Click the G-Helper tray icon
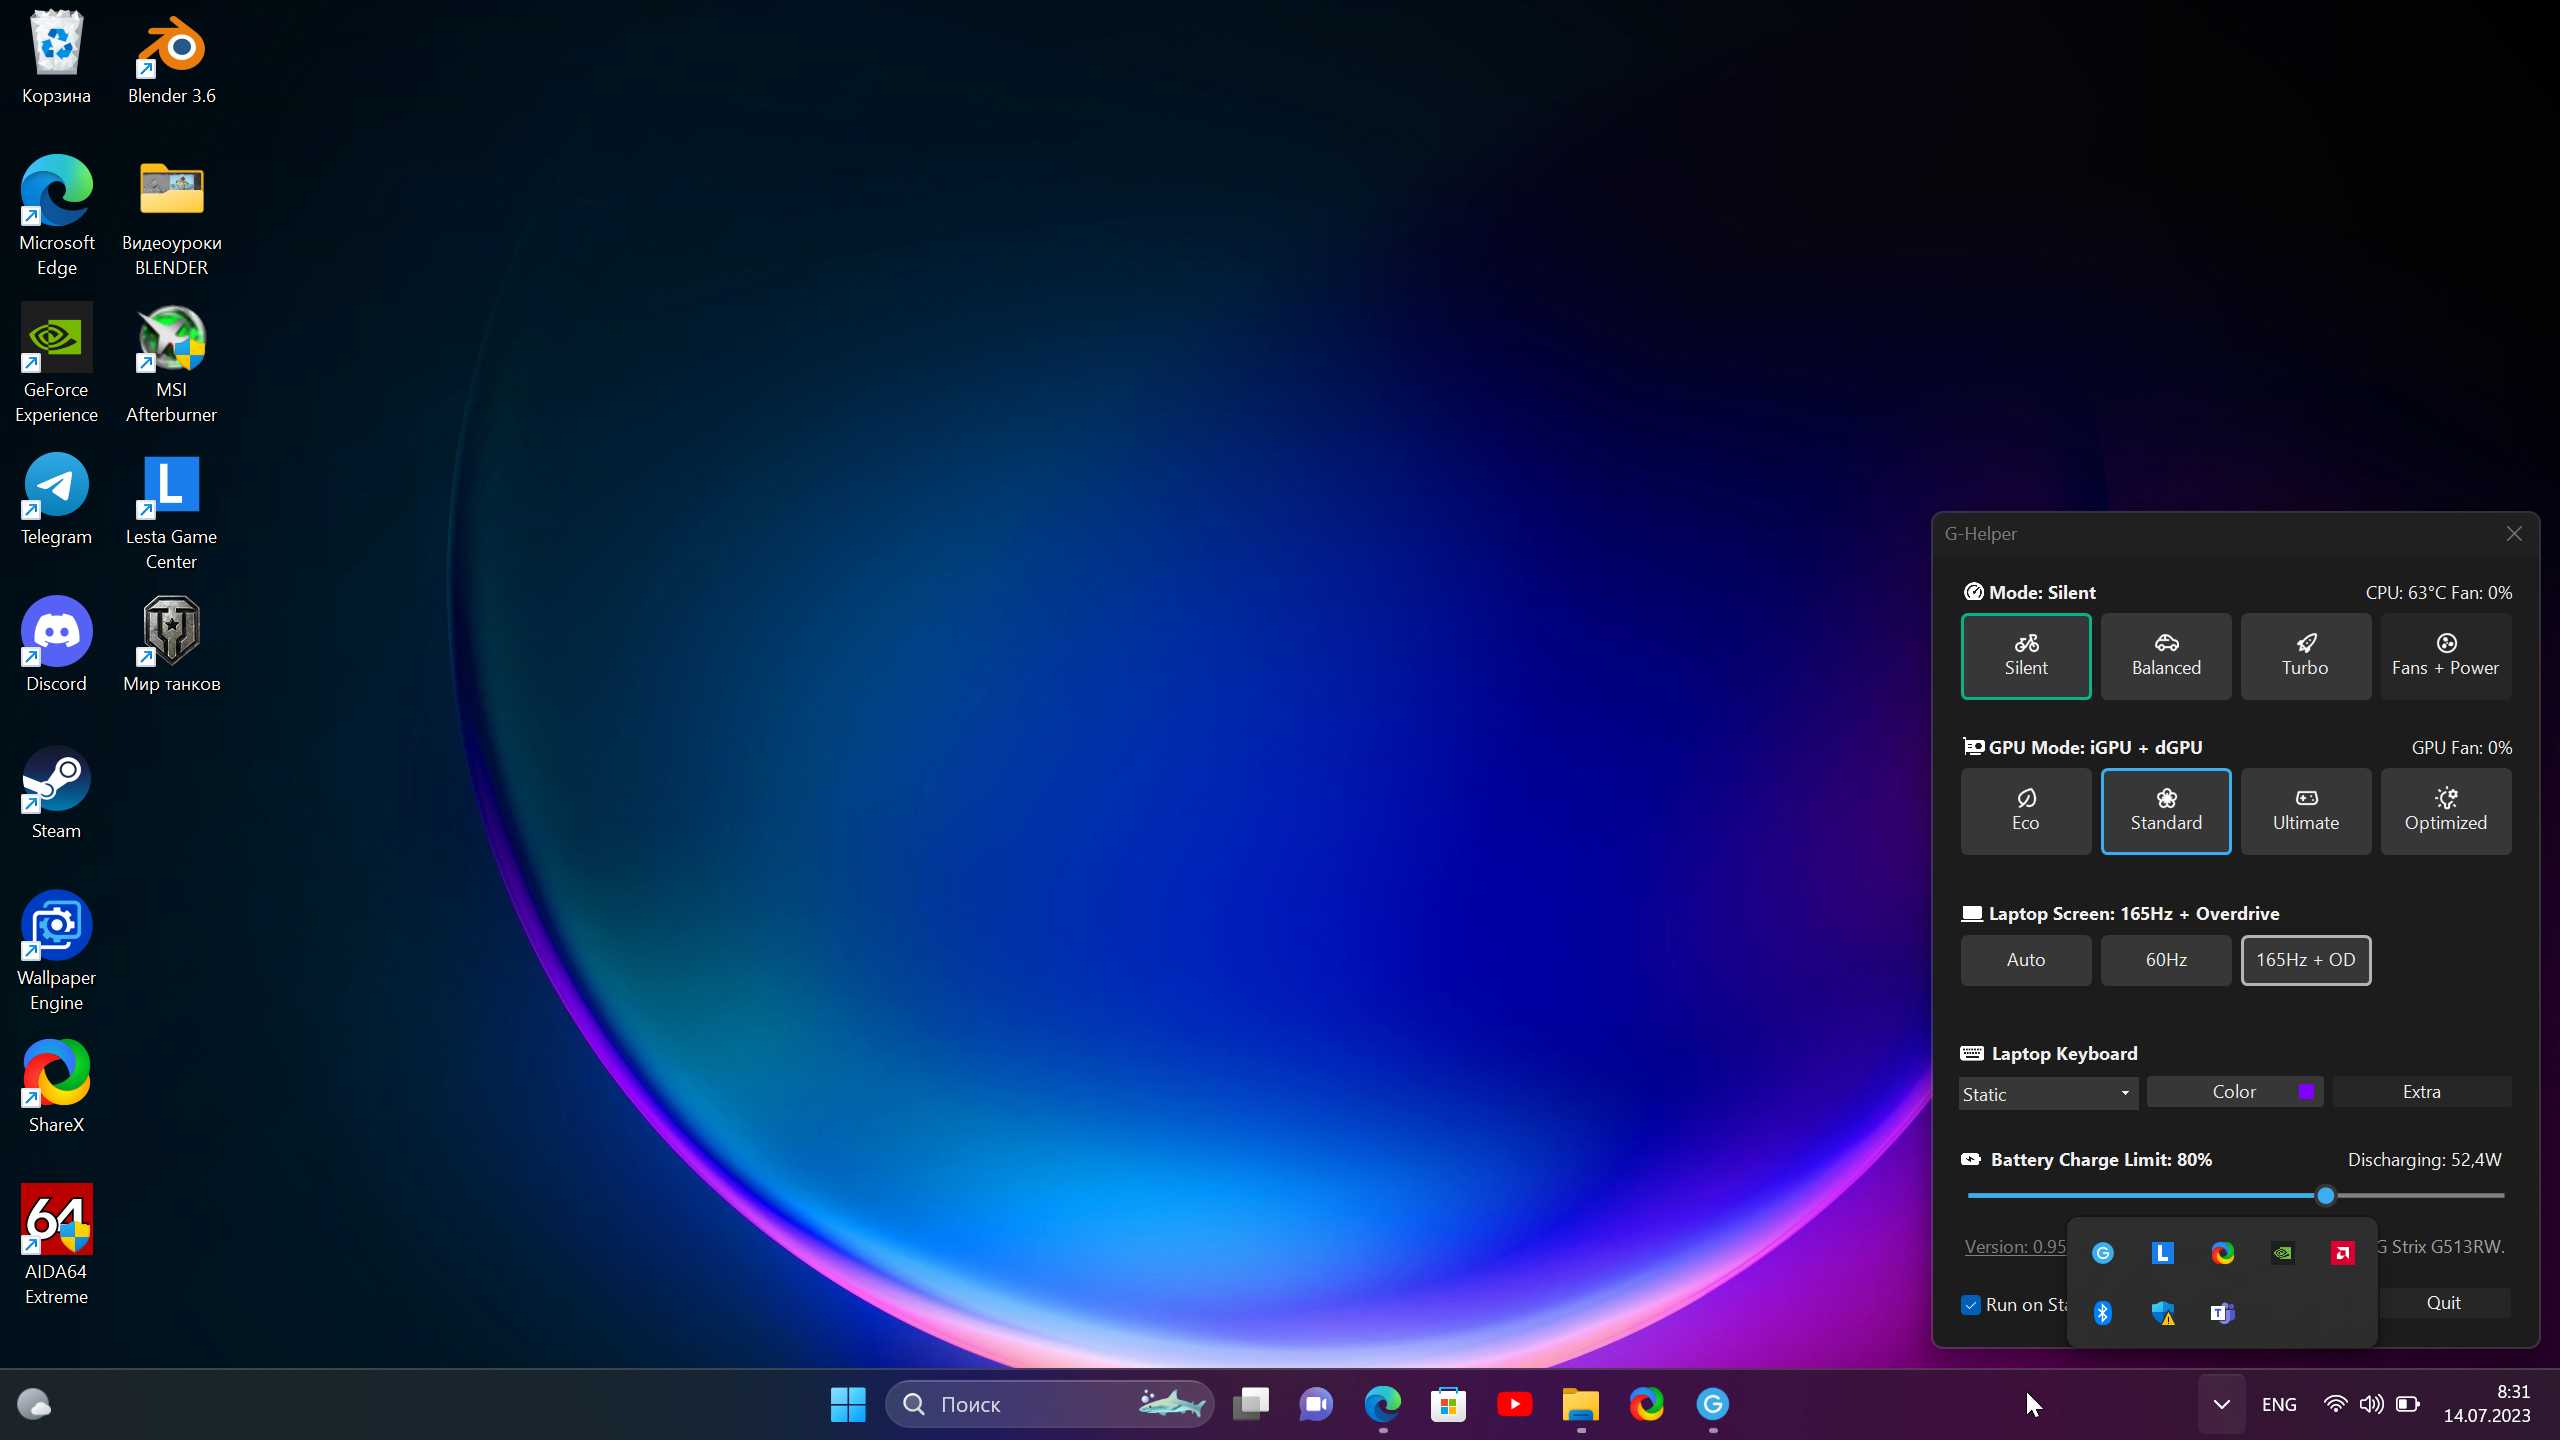 (x=2102, y=1253)
